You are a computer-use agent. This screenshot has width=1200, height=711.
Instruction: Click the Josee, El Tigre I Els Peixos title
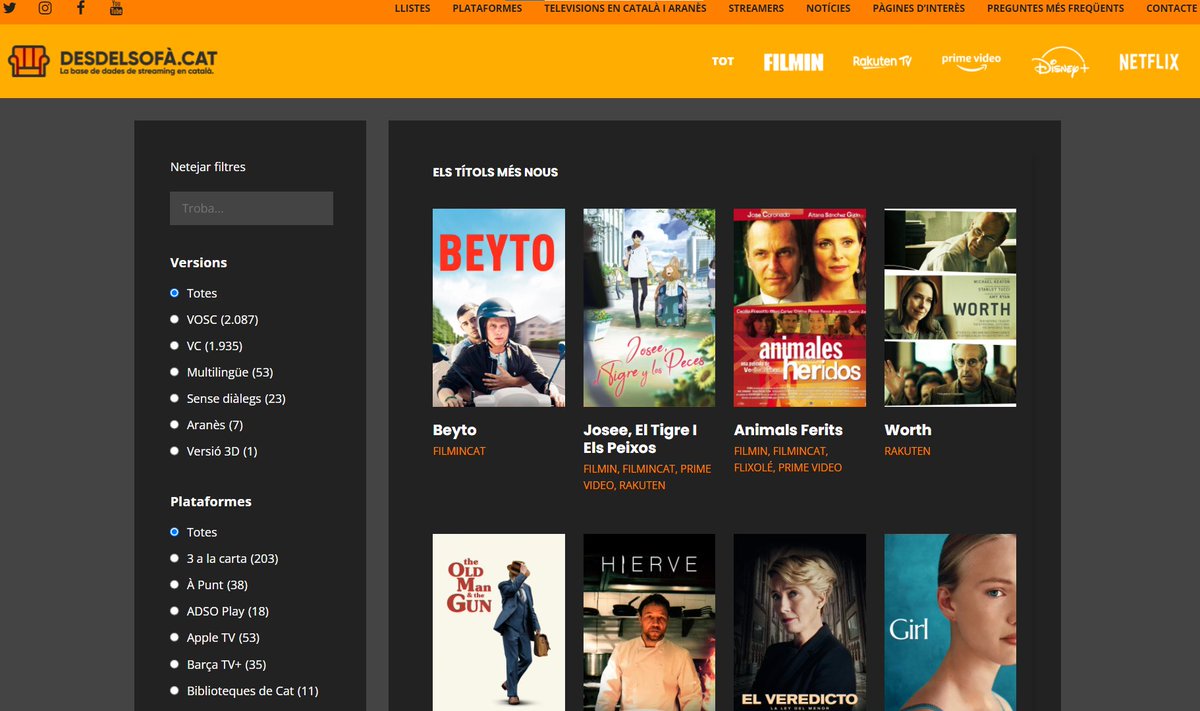pos(640,439)
